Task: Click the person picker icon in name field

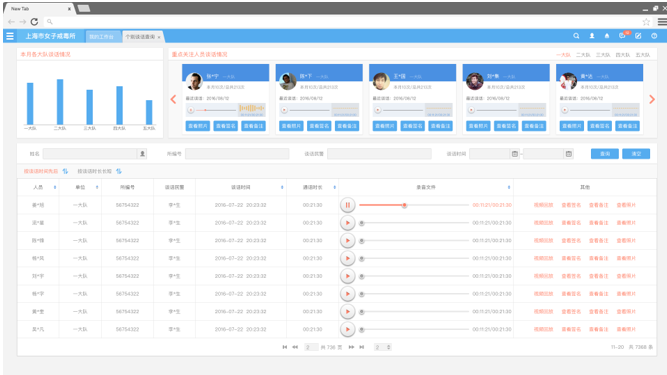Action: coord(143,154)
